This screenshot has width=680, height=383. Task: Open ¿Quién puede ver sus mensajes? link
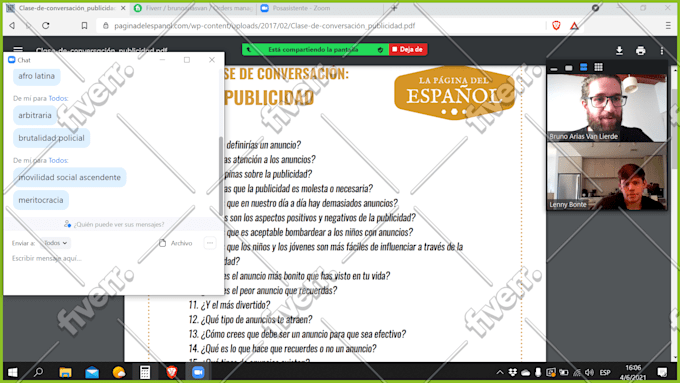114,224
